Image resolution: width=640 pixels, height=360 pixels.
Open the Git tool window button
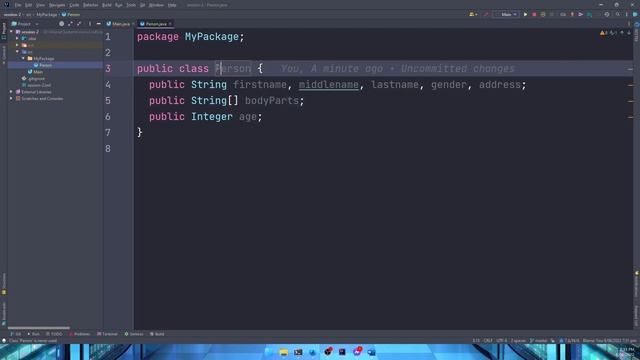point(16,334)
